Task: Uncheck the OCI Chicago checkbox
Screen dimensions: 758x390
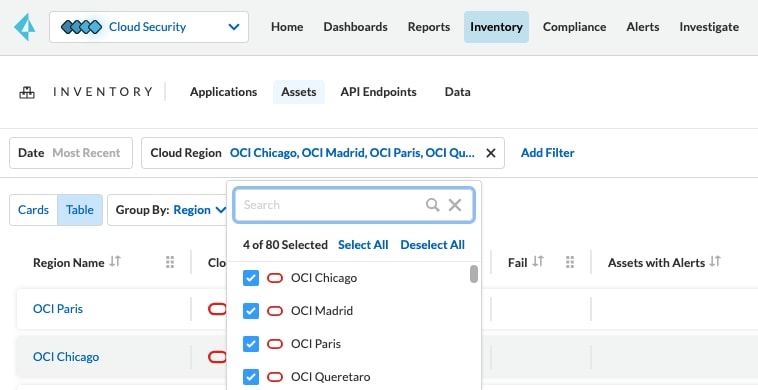Action: [x=251, y=278]
